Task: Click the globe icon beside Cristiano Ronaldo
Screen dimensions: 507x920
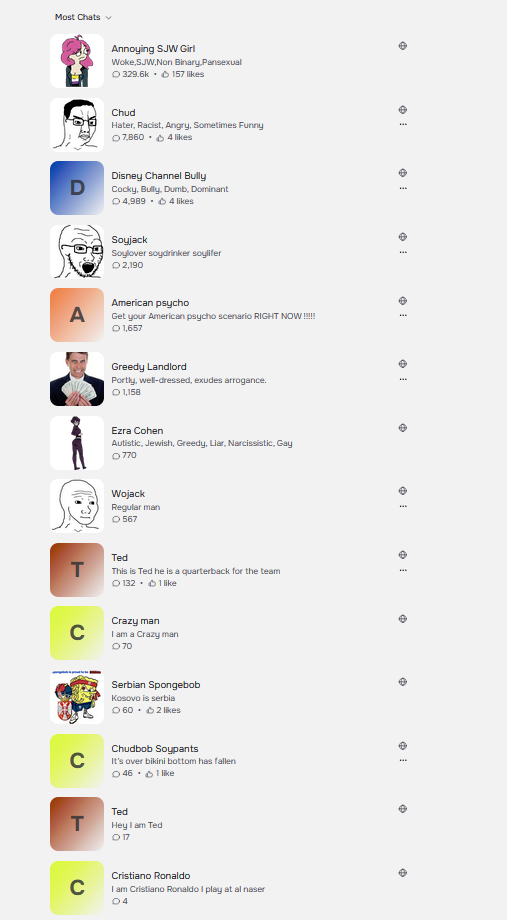Action: coord(403,873)
